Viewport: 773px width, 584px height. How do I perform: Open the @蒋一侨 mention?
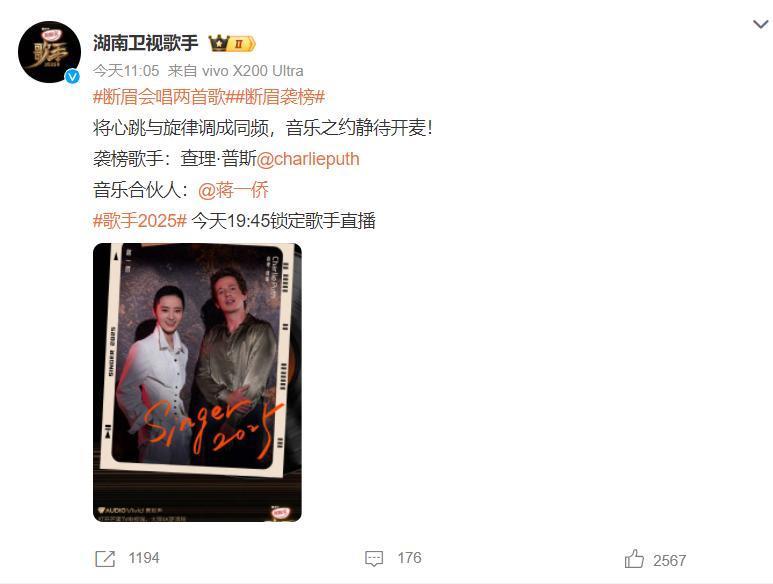233,190
